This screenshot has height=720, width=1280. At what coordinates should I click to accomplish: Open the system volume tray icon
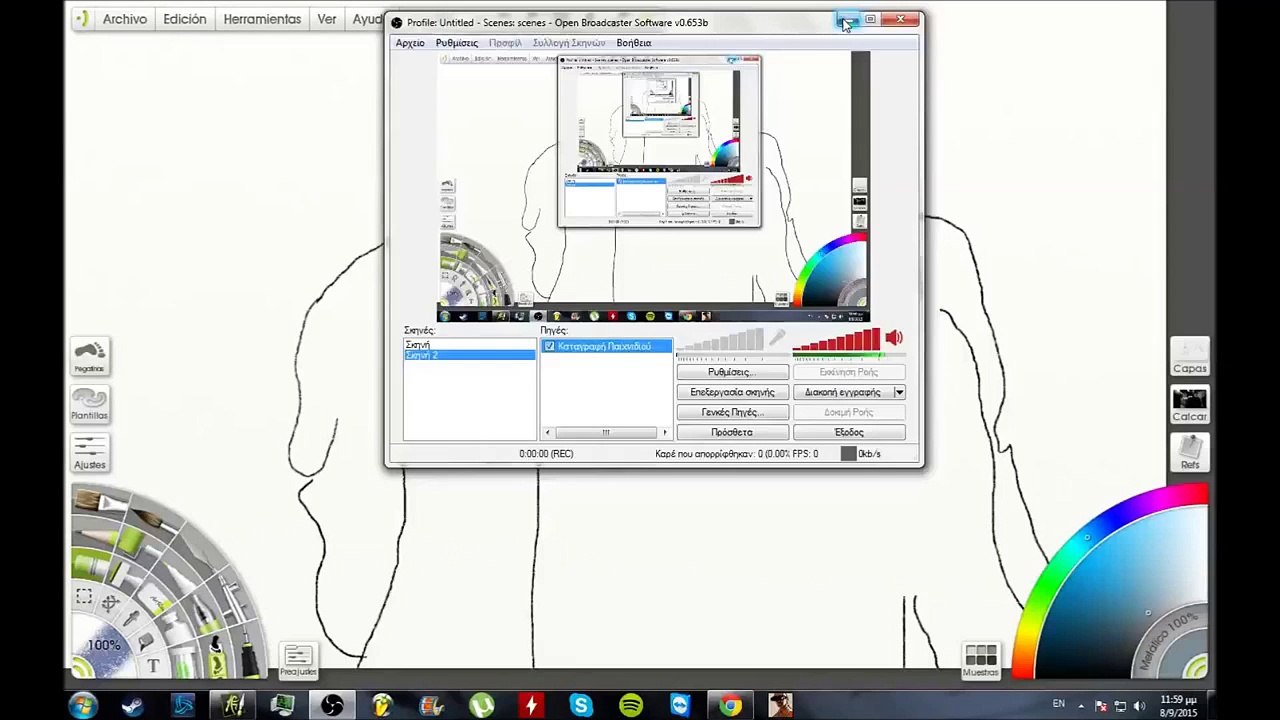click(x=1139, y=706)
